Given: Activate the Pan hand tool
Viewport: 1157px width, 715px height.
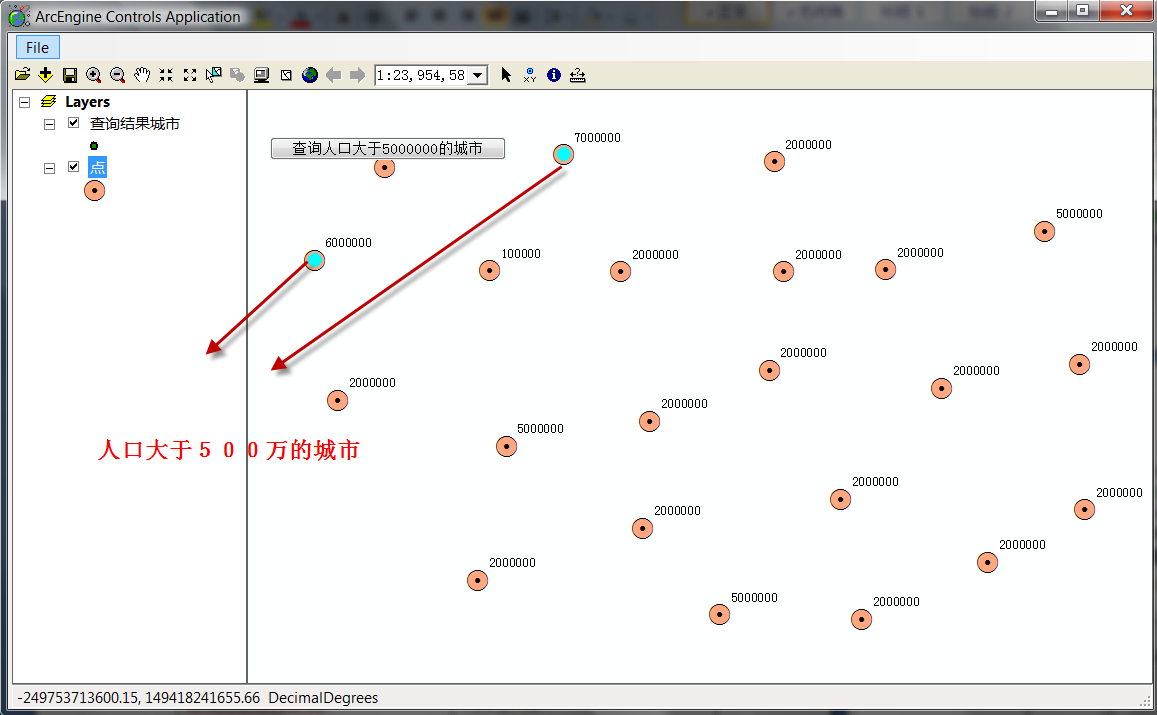Looking at the screenshot, I should click(x=142, y=75).
